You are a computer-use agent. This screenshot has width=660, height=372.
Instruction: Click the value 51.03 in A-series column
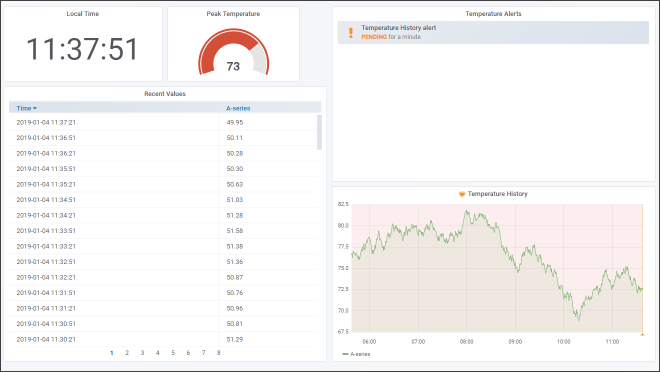tap(235, 200)
